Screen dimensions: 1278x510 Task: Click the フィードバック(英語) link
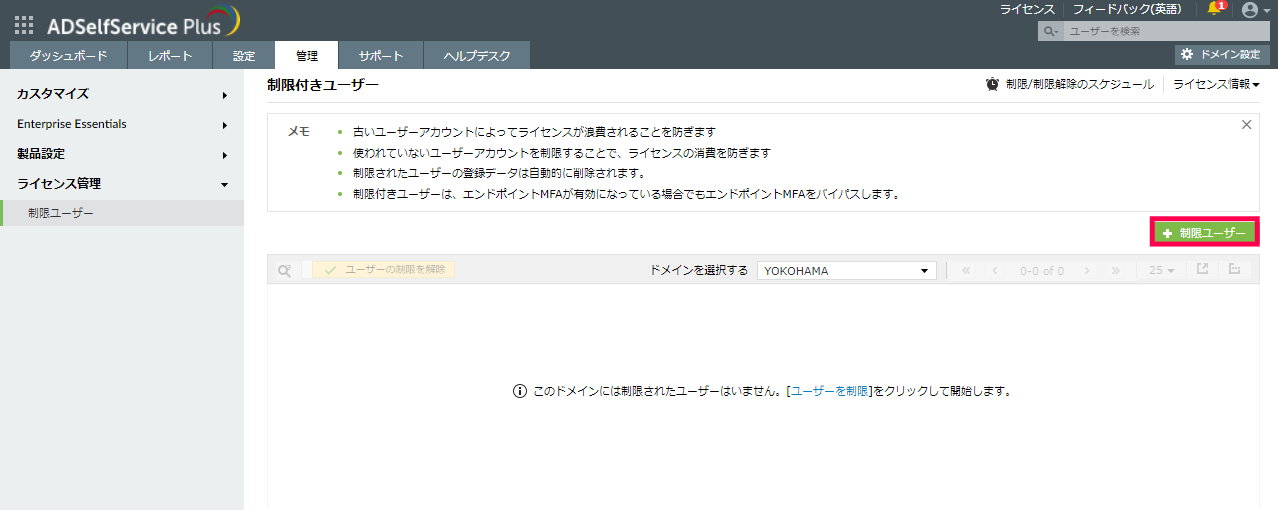[x=1127, y=9]
